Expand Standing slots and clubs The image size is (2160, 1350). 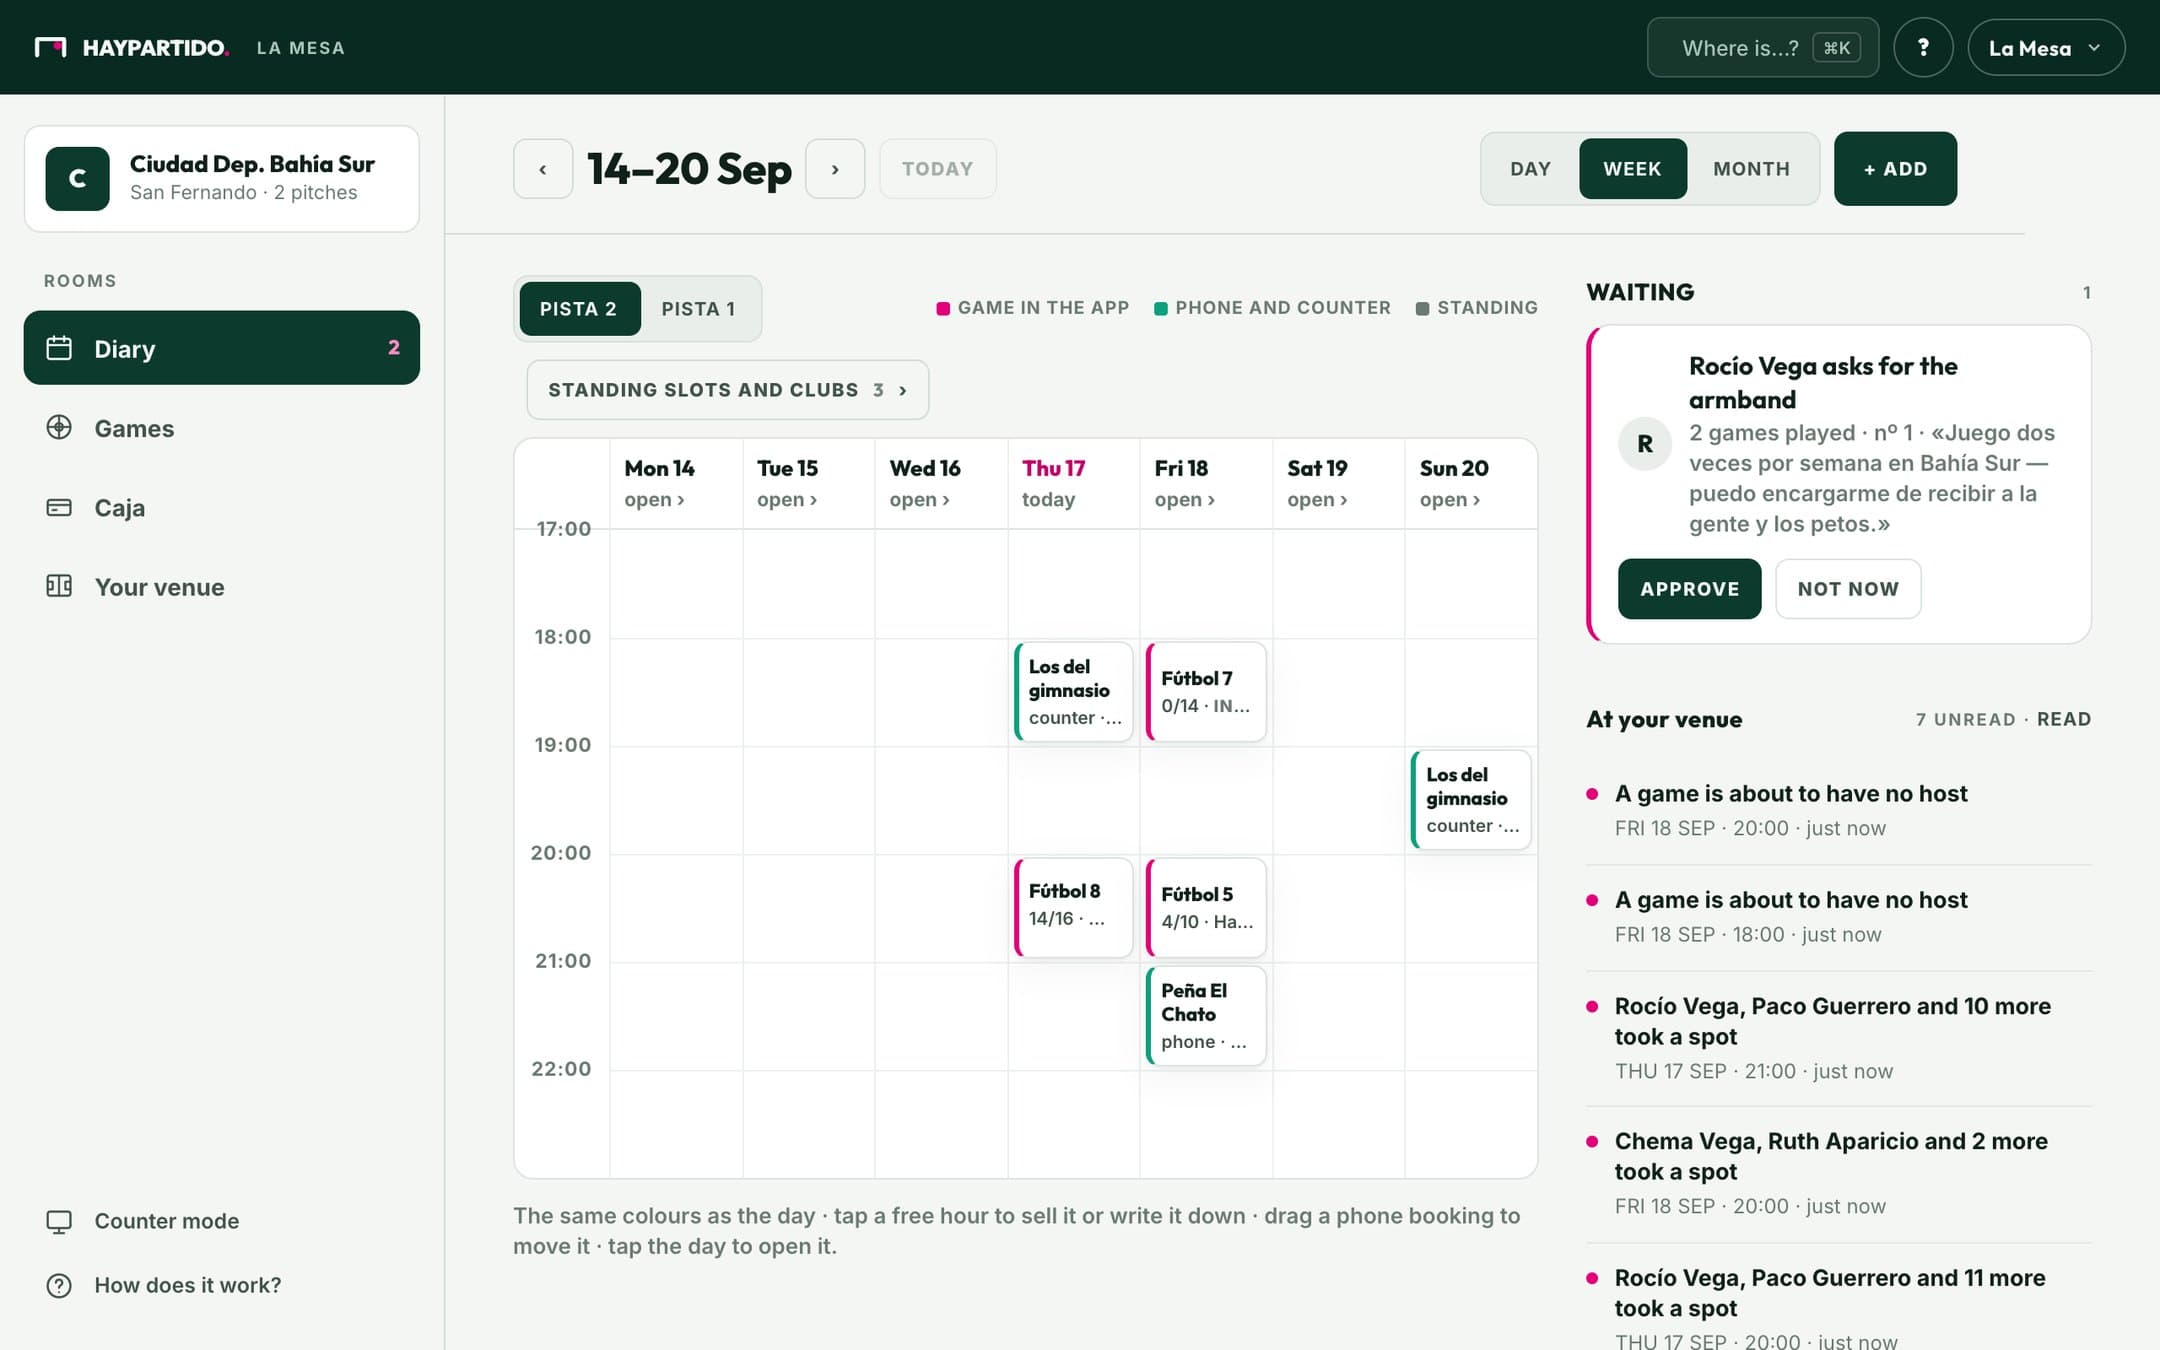click(x=728, y=390)
